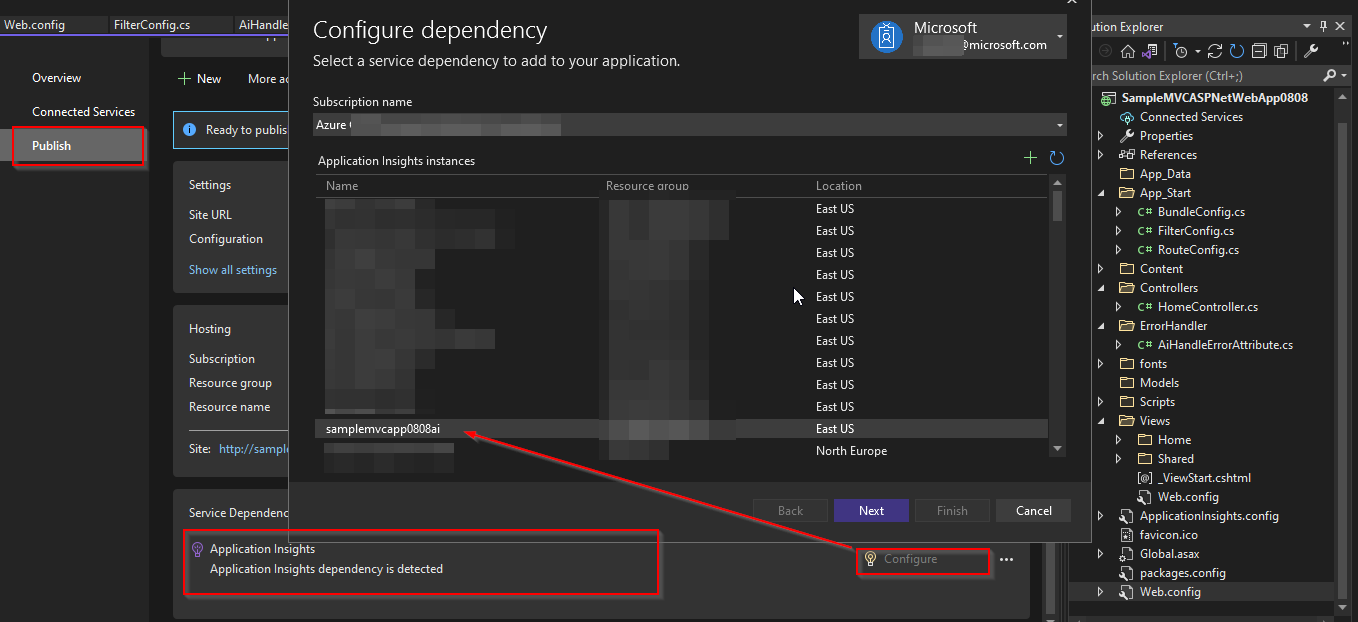Collapse the Views folder
This screenshot has width=1358, height=622.
pos(1101,421)
